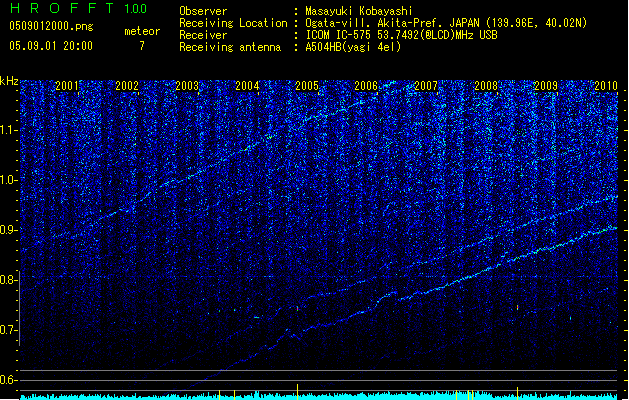Select the file name 0509012000.png

[51, 27]
